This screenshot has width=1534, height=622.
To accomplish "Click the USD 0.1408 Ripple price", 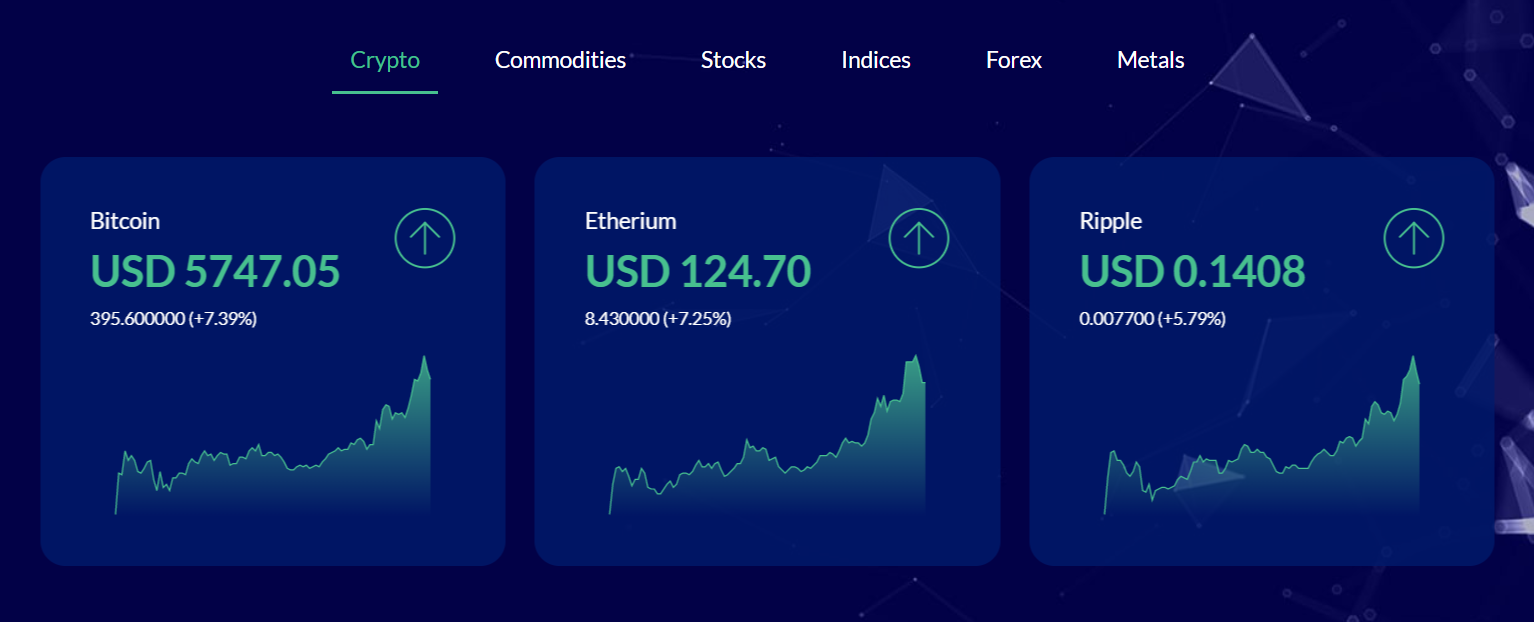I will click(1192, 272).
